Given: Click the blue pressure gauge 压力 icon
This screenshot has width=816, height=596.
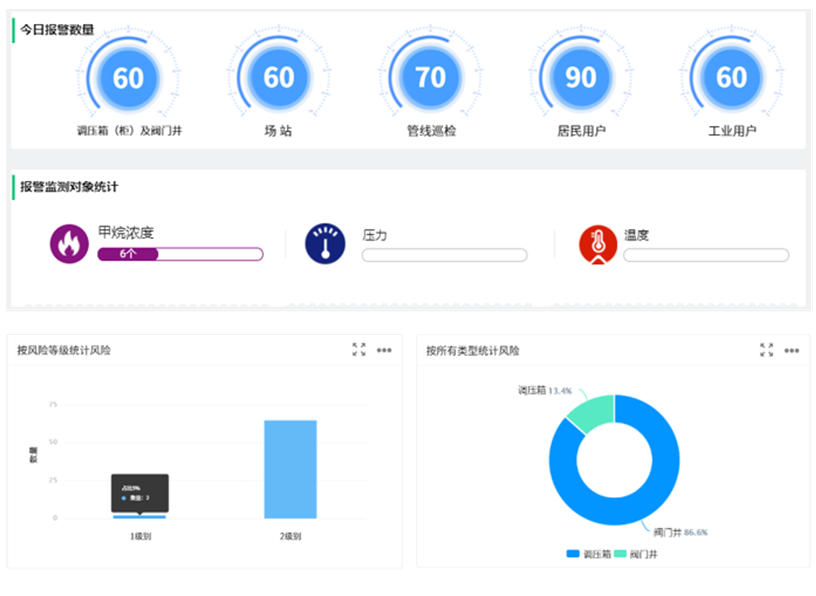Looking at the screenshot, I should 325,244.
